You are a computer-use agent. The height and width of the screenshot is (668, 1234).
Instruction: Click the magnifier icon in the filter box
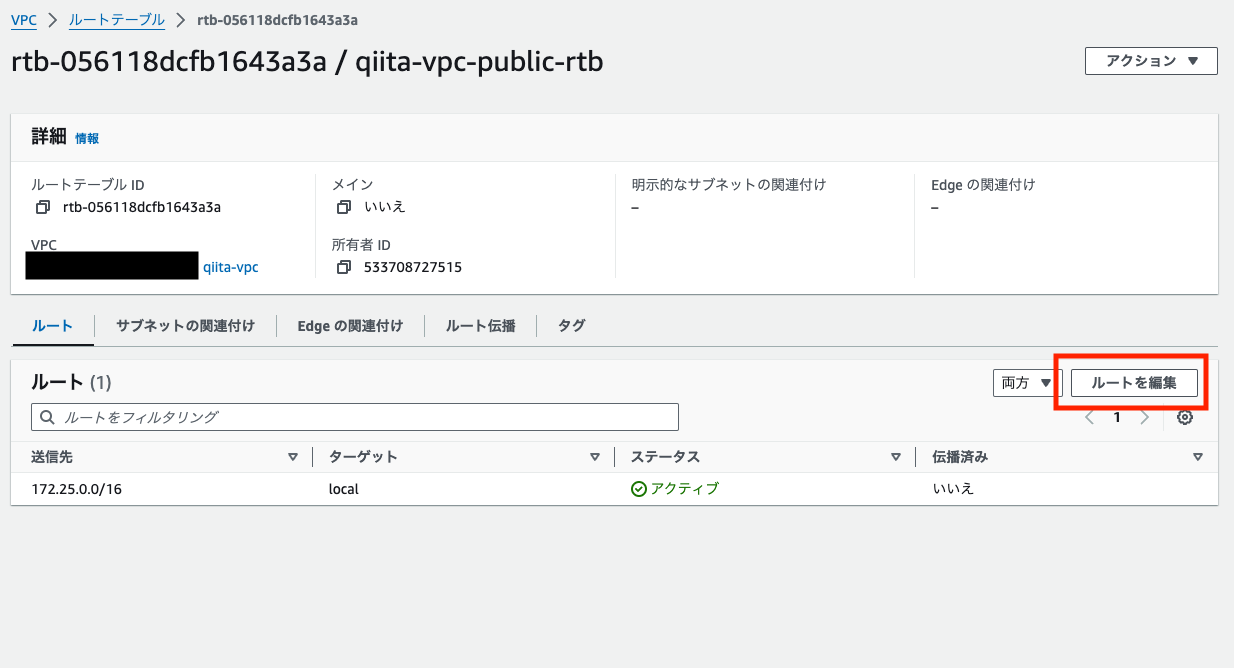coord(47,416)
